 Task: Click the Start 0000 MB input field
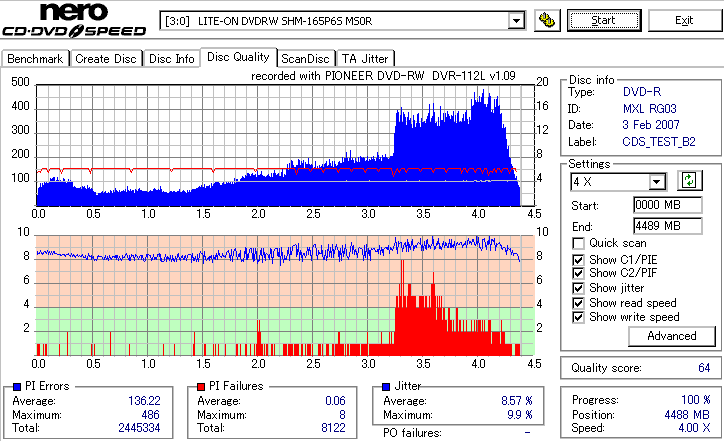click(668, 205)
